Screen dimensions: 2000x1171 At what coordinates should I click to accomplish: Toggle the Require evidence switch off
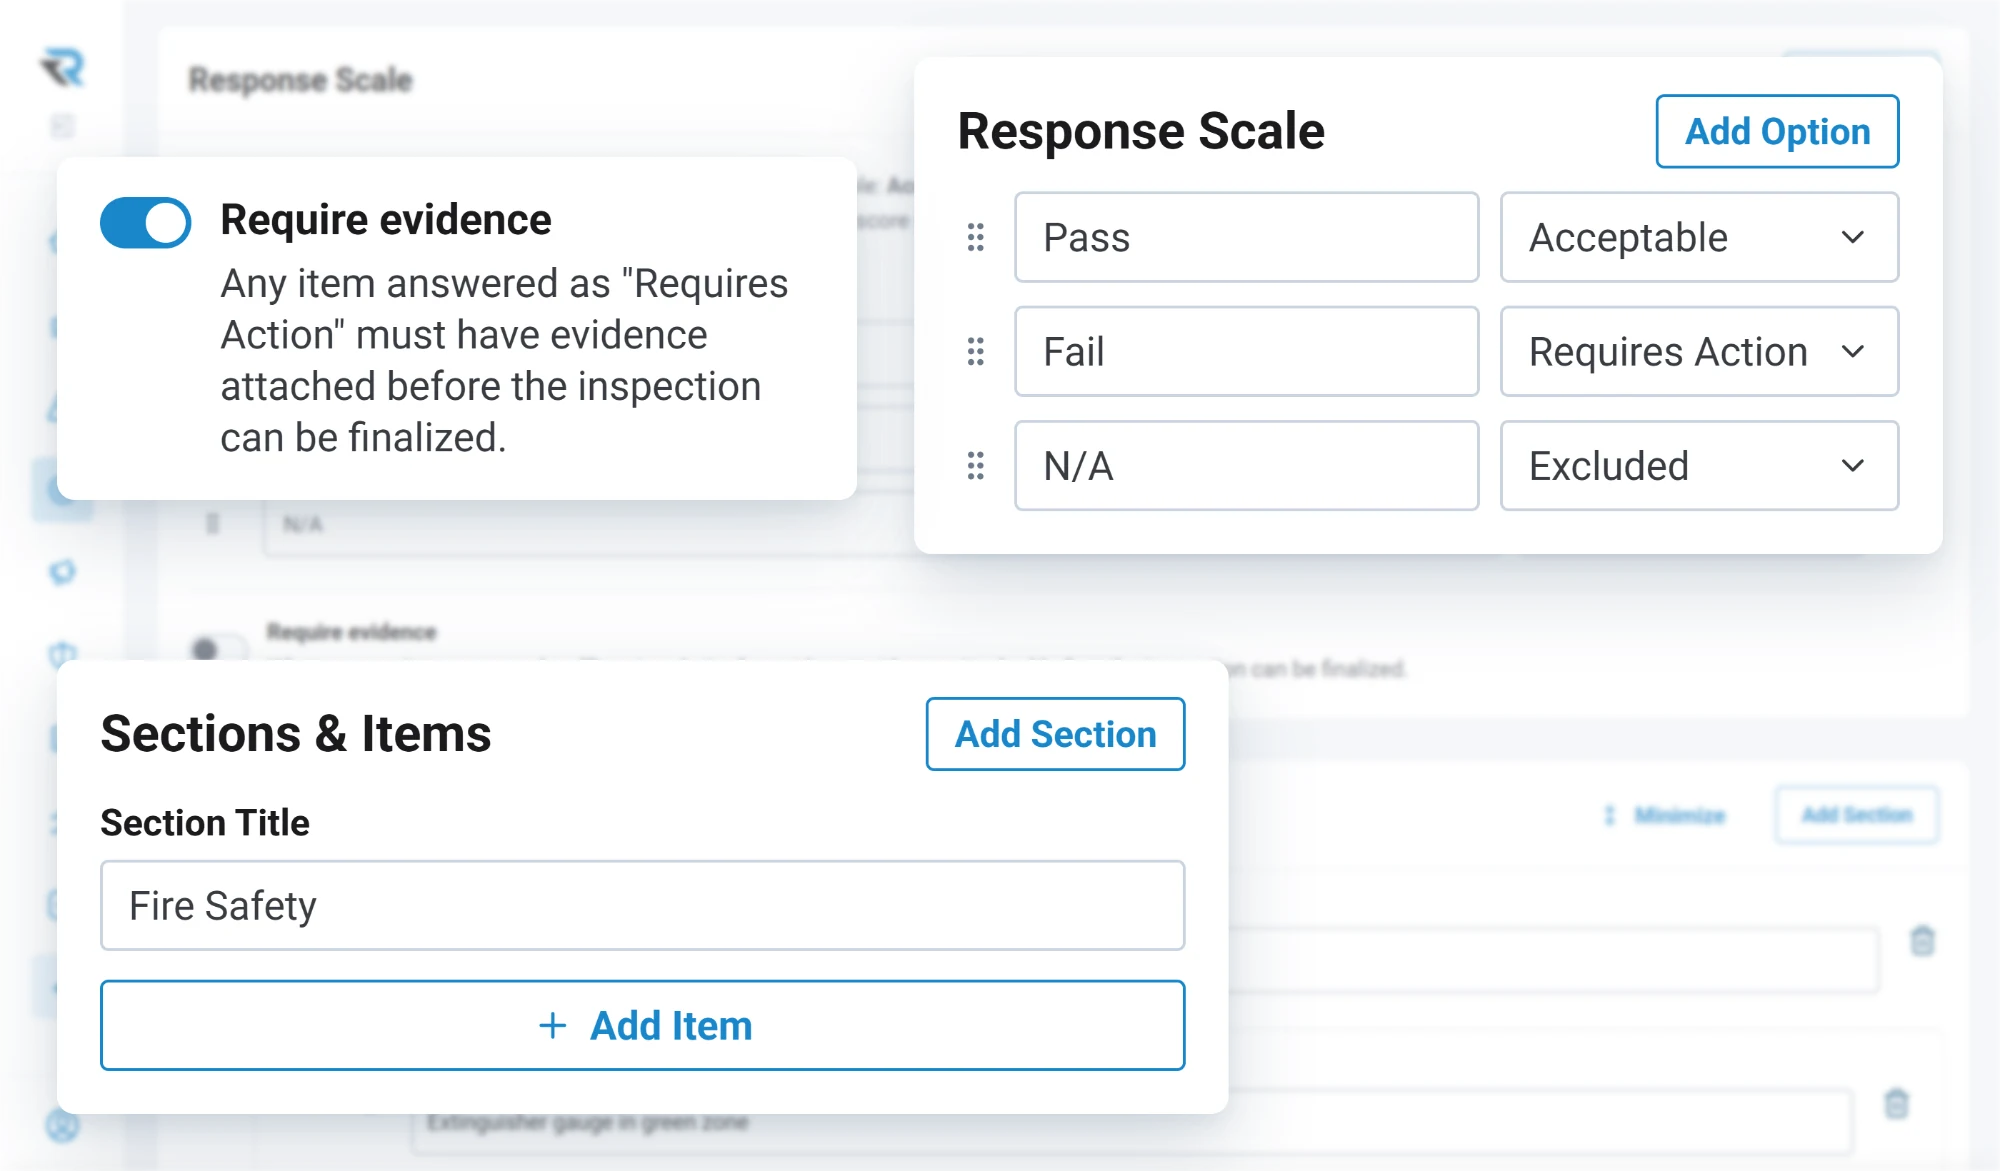pyautogui.click(x=145, y=222)
